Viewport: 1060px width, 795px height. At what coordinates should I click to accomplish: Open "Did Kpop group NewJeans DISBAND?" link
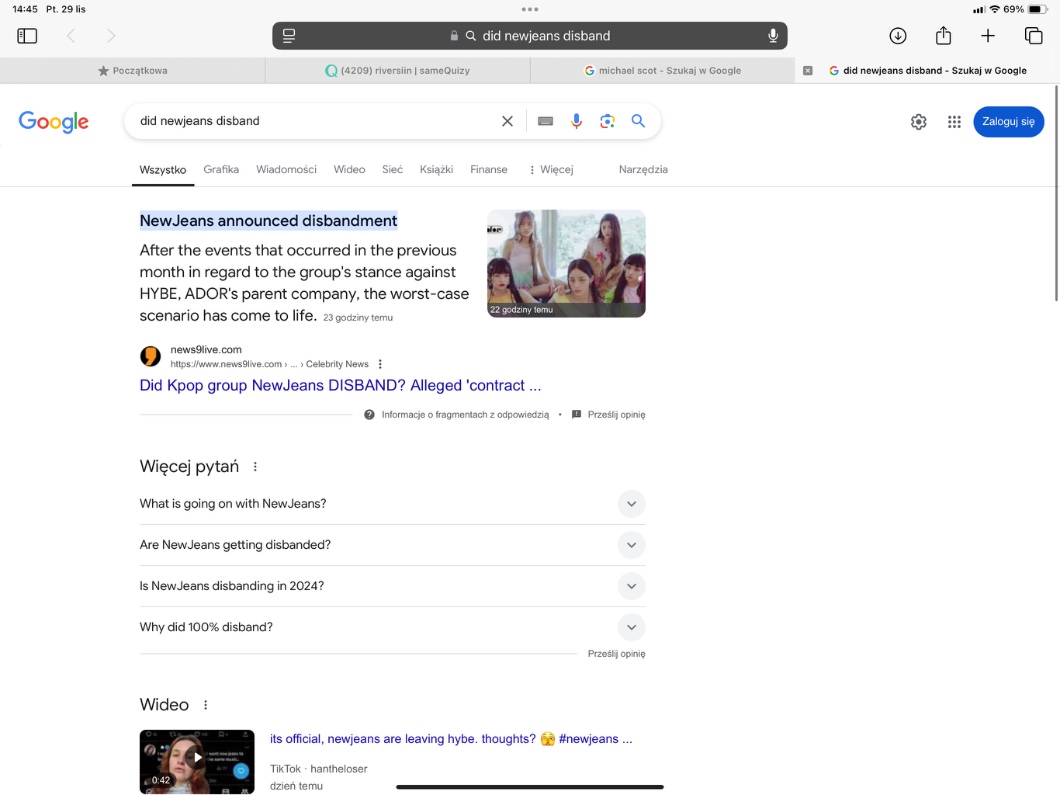340,385
